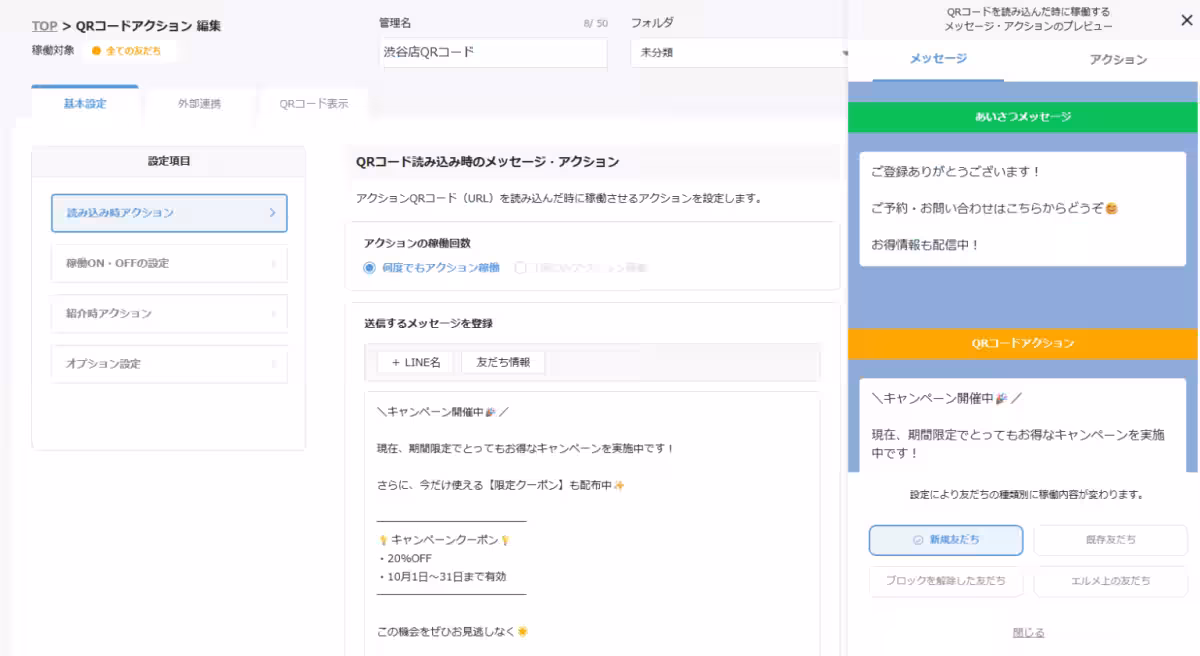Show preview for エルメ上の友だち
Screen dimensions: 1200x656
pyautogui.click(x=1110, y=582)
